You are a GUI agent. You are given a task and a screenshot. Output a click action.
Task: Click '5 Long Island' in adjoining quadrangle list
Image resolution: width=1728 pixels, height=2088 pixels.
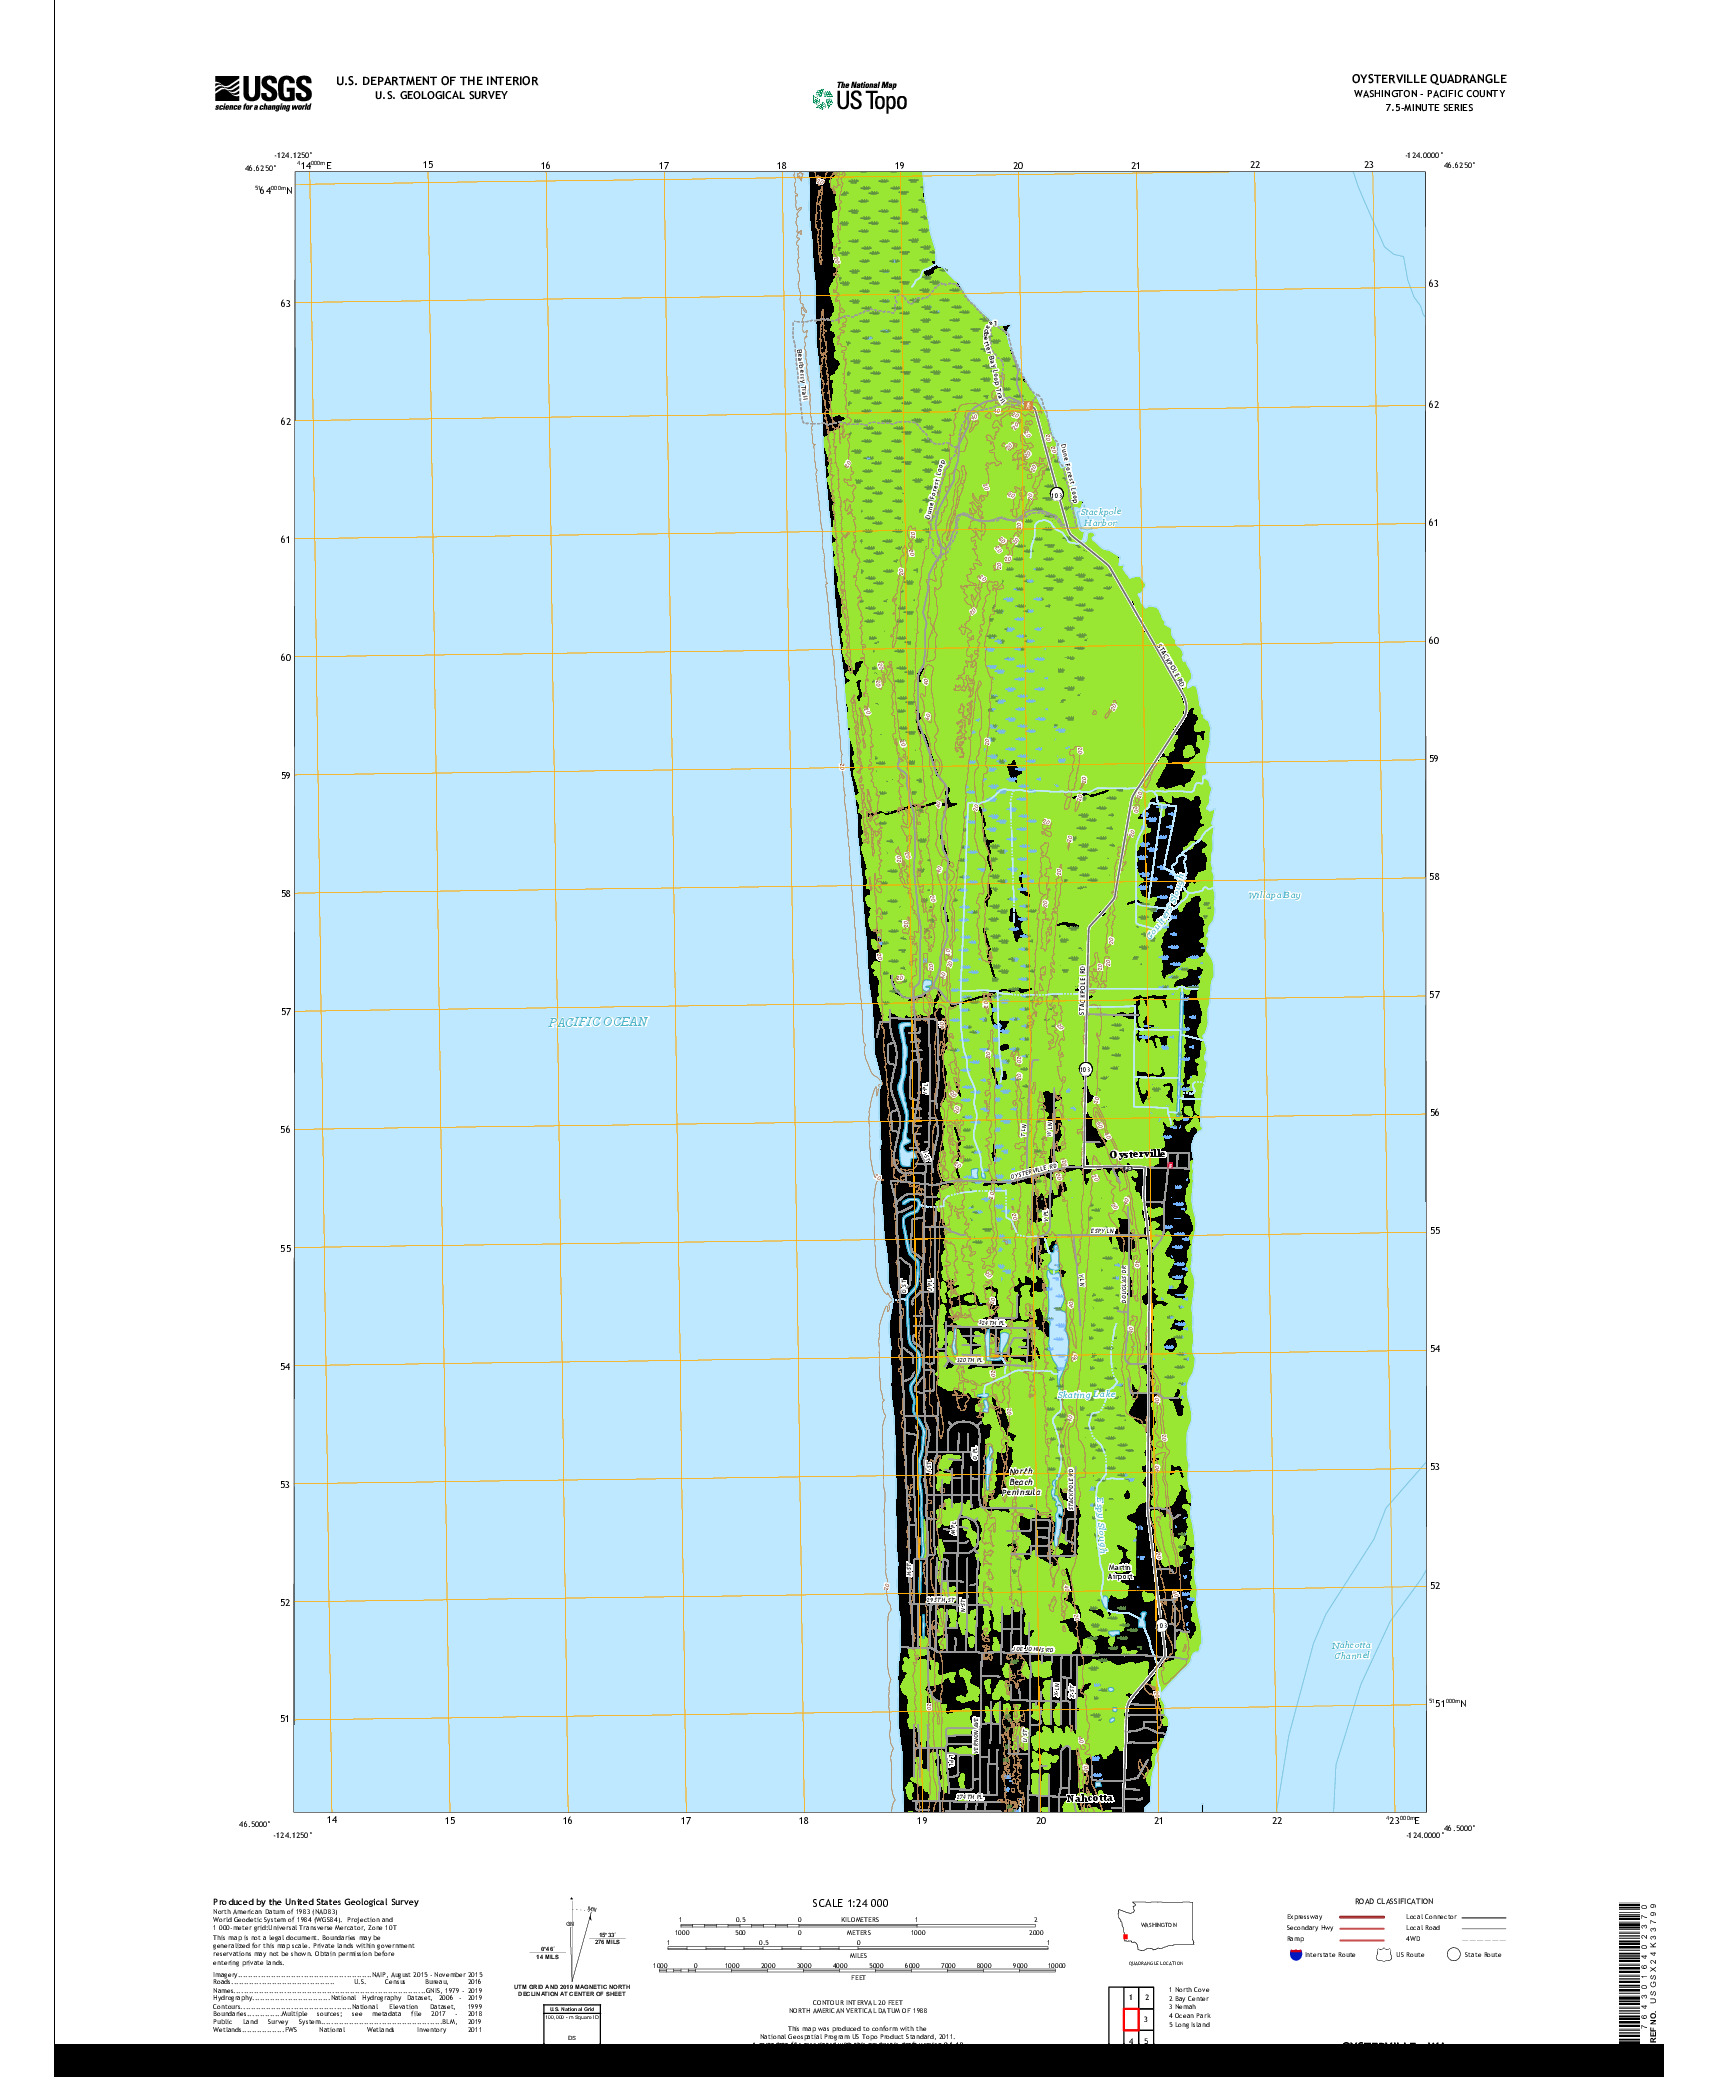pyautogui.click(x=1190, y=2025)
